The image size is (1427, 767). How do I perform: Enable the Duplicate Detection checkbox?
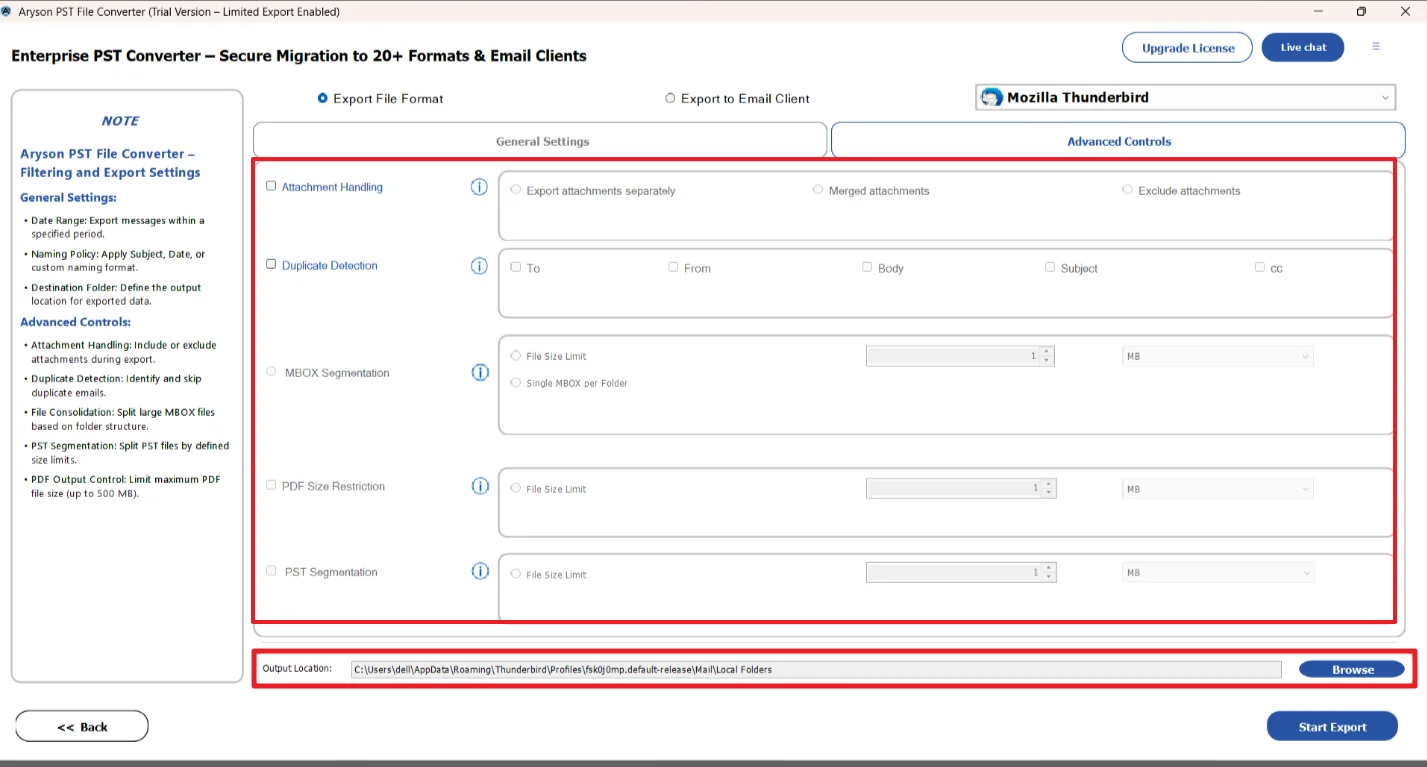pos(271,264)
